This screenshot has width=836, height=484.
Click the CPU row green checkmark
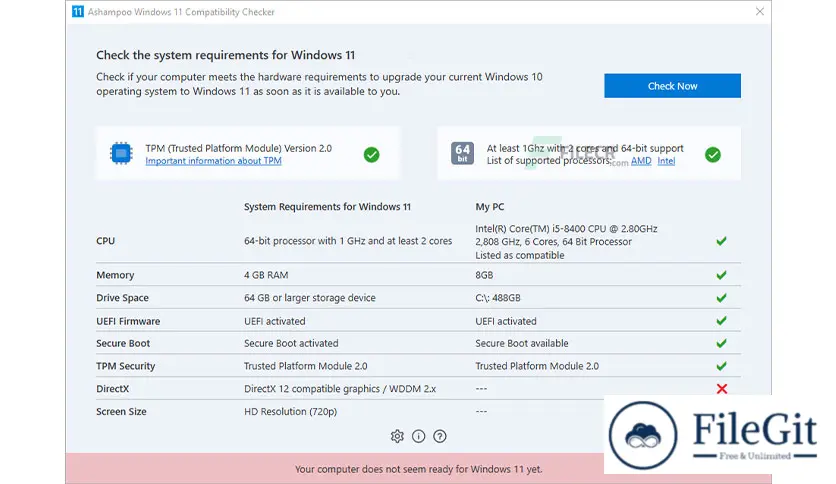point(721,241)
